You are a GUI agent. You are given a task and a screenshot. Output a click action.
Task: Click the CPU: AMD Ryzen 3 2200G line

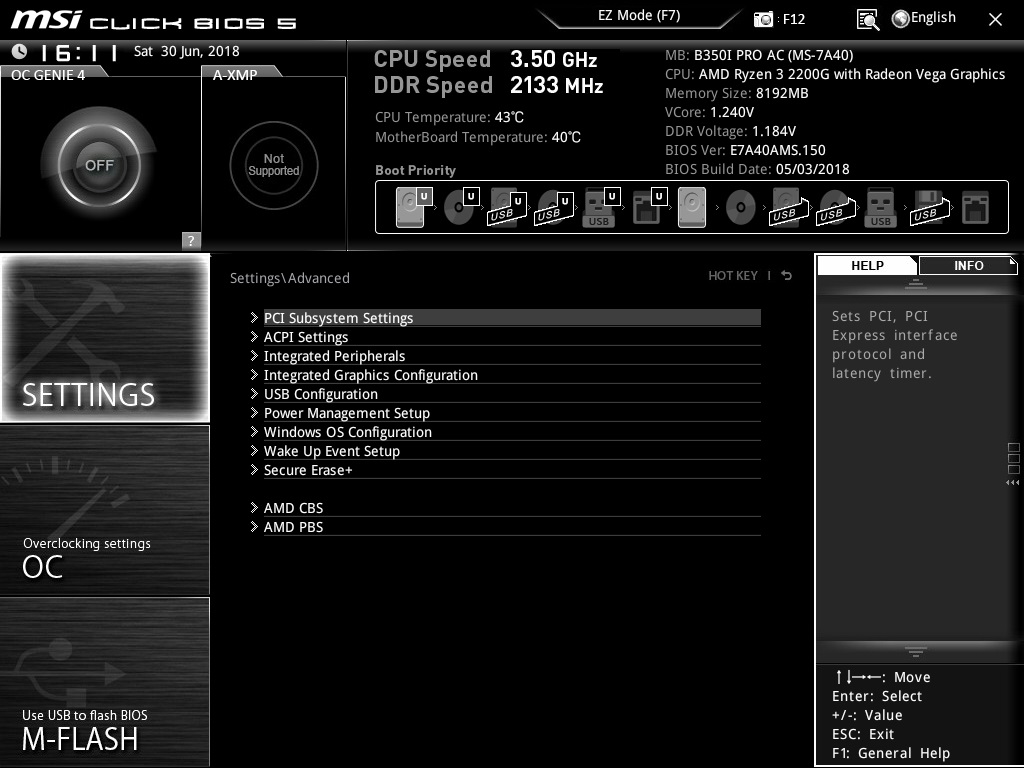click(835, 74)
